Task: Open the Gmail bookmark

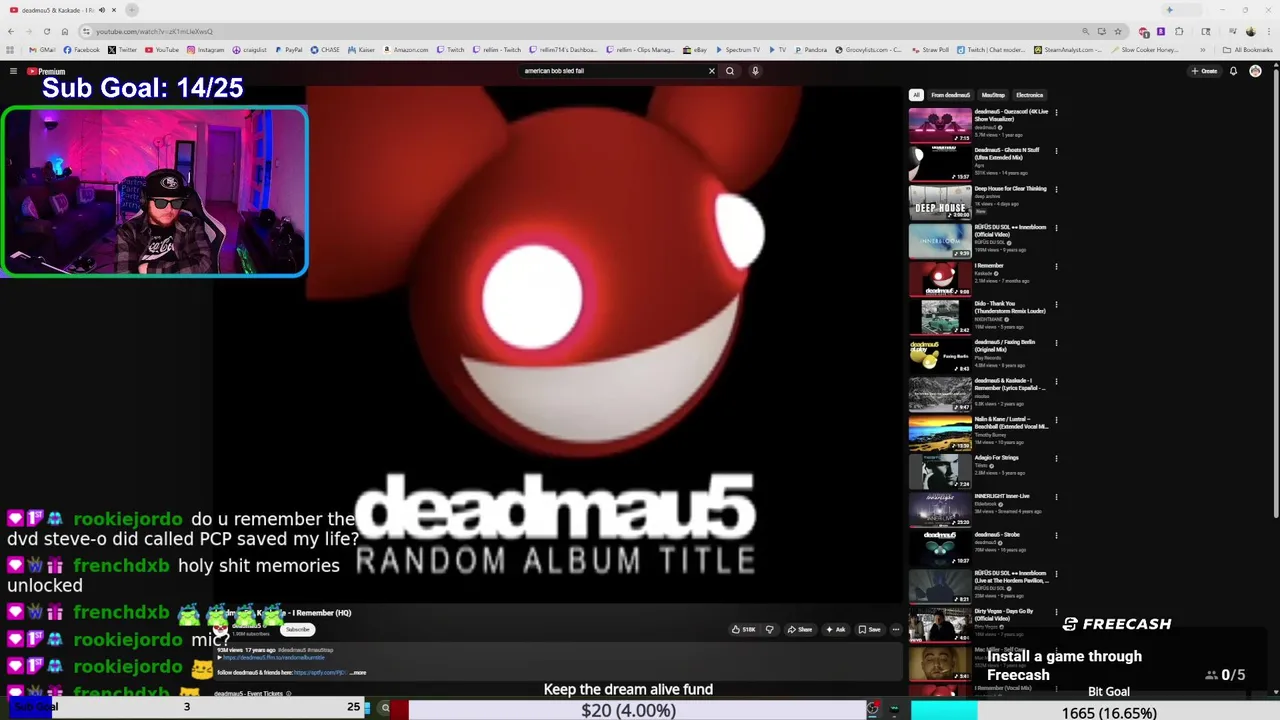Action: click(x=43, y=50)
